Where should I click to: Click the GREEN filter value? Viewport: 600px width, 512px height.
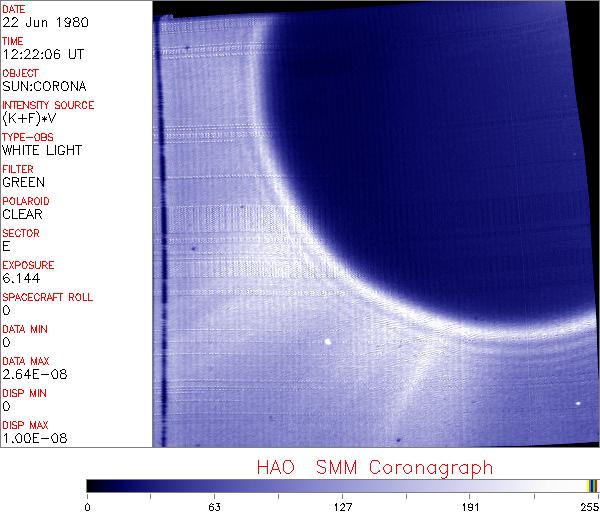click(24, 182)
